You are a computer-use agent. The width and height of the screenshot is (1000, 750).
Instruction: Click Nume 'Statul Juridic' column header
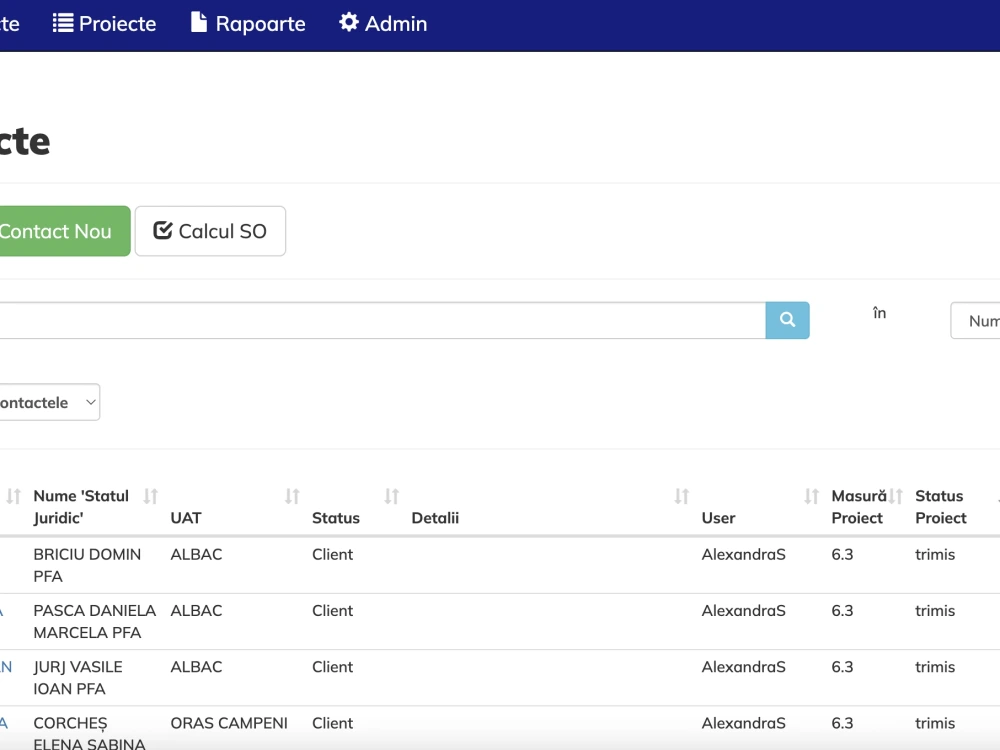click(x=81, y=507)
